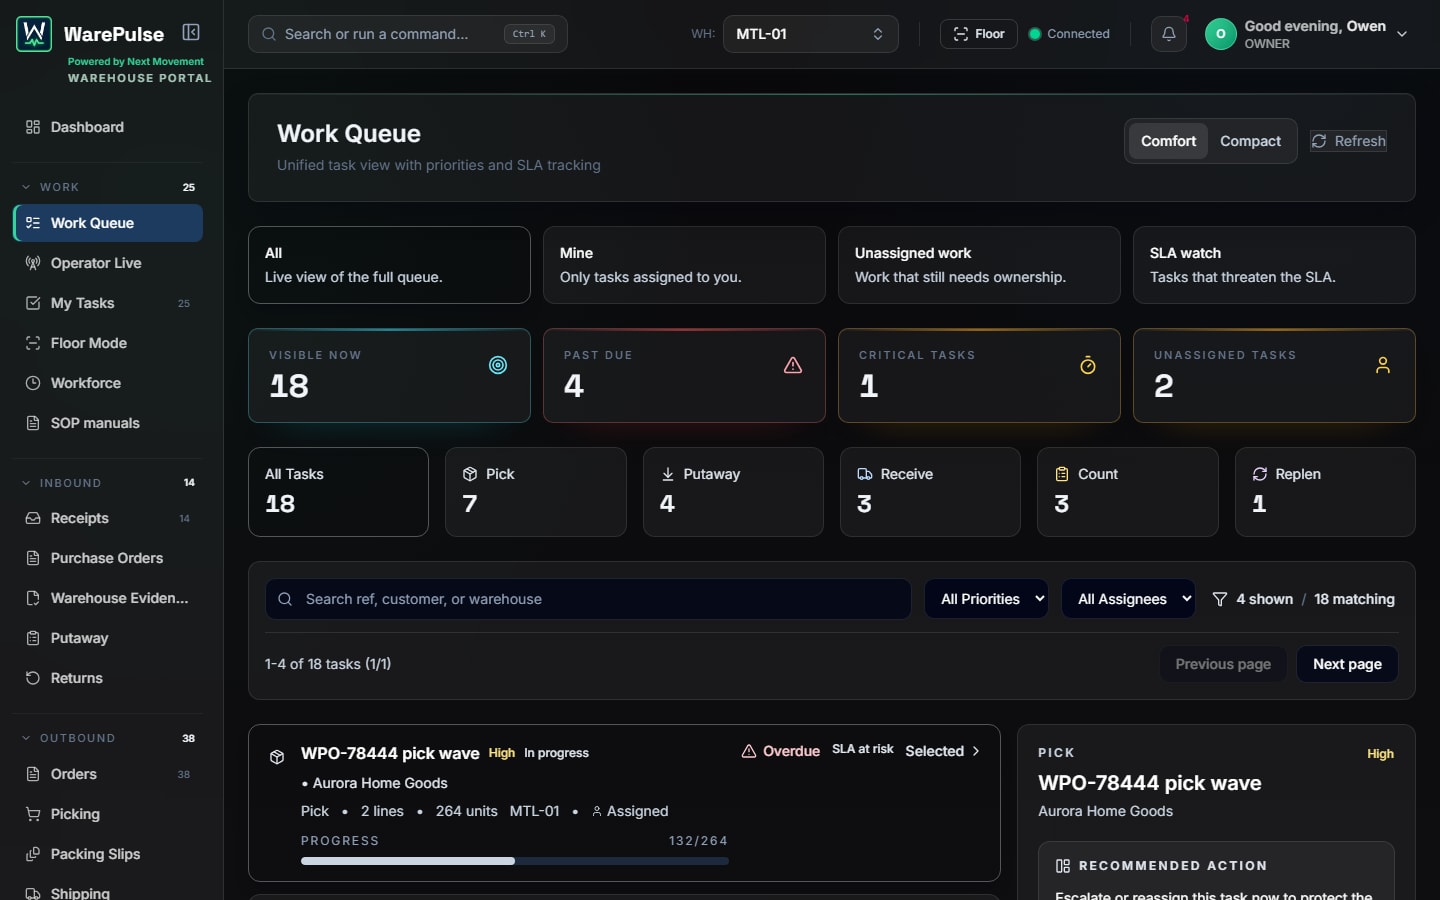Click the Dashboard grid icon
Screen dimensions: 1440x900
33,127
